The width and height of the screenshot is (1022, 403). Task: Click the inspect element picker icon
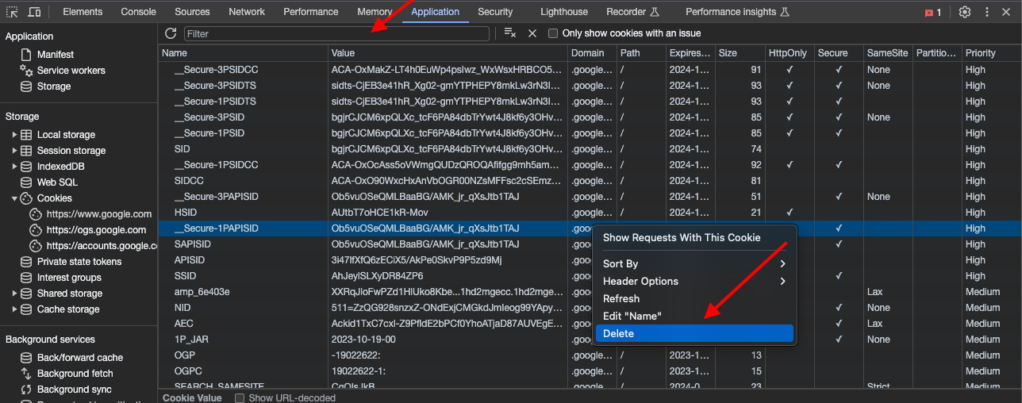(13, 12)
